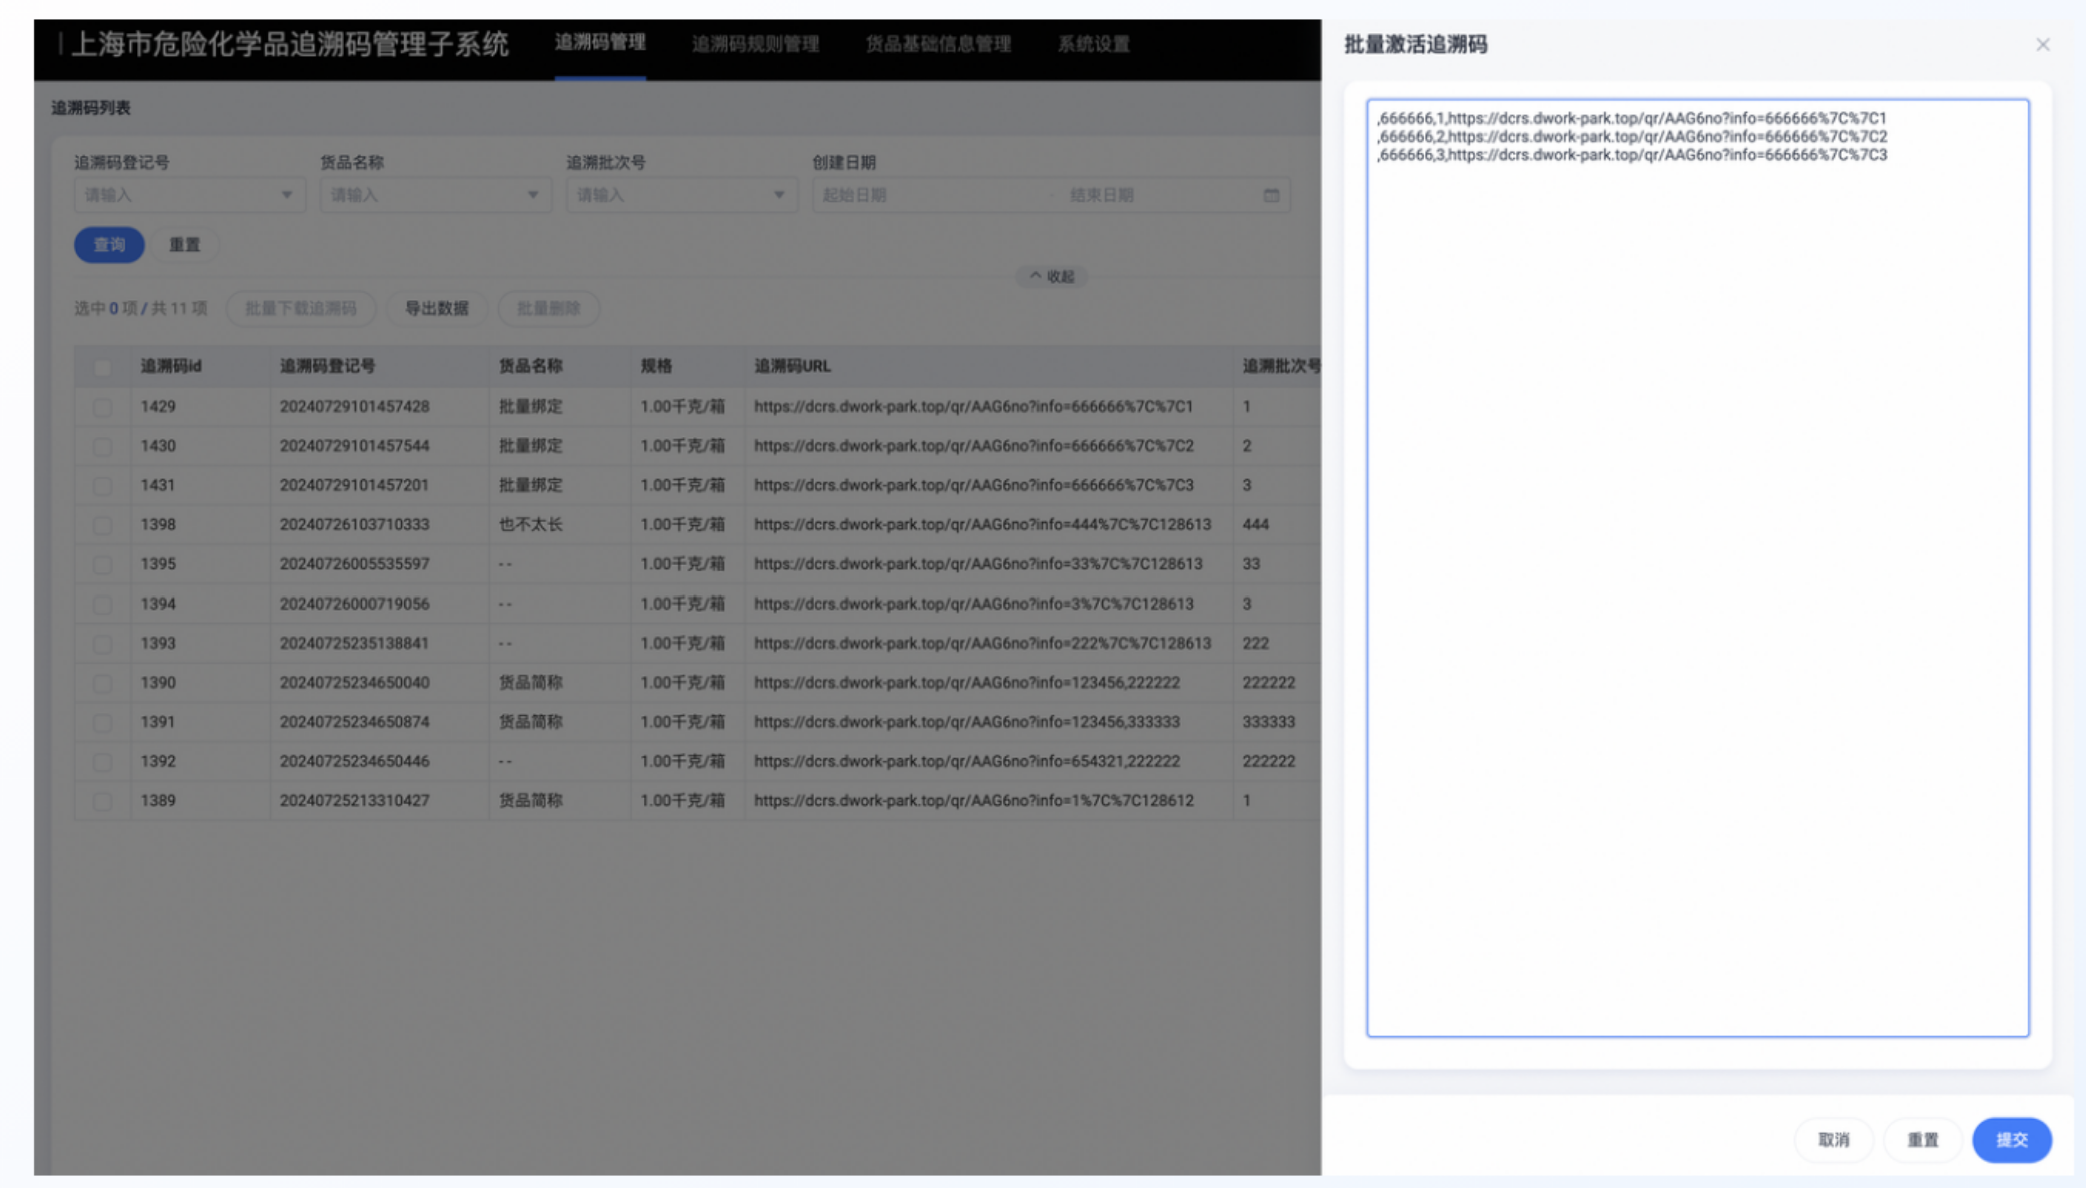
Task: Open the 货品基础信息管理 section
Action: click(x=938, y=44)
